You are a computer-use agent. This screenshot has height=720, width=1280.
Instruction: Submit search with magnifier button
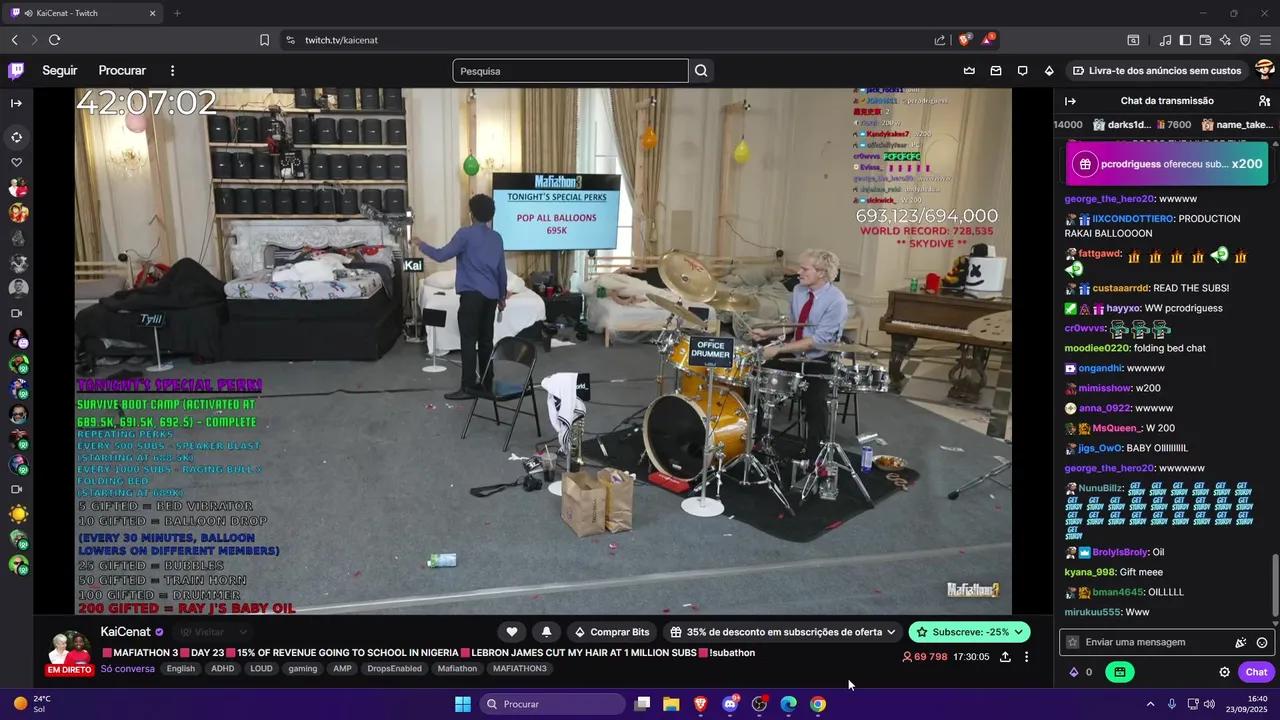[x=701, y=71]
